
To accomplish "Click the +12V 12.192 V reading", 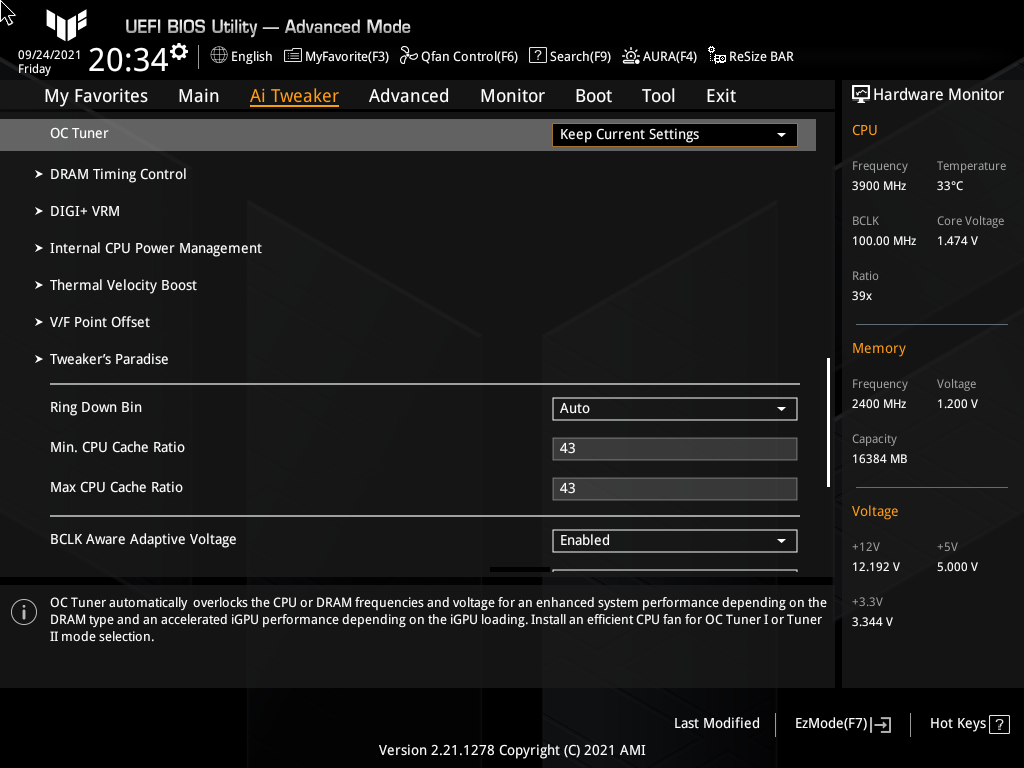I will click(x=875, y=567).
